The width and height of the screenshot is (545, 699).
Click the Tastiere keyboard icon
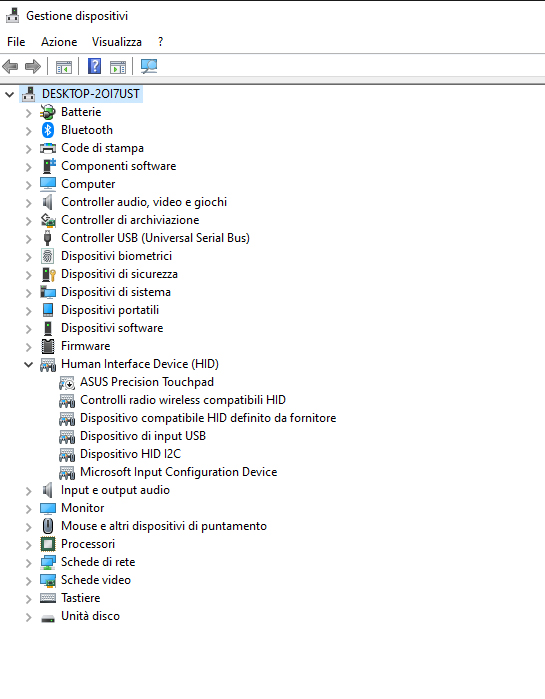(x=48, y=598)
